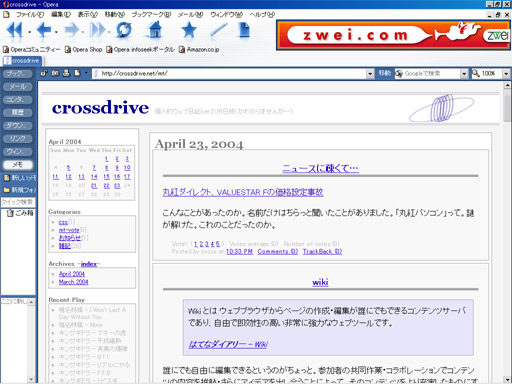
Task: Open the Amazon.co.jp bookmark
Action: tap(199, 49)
